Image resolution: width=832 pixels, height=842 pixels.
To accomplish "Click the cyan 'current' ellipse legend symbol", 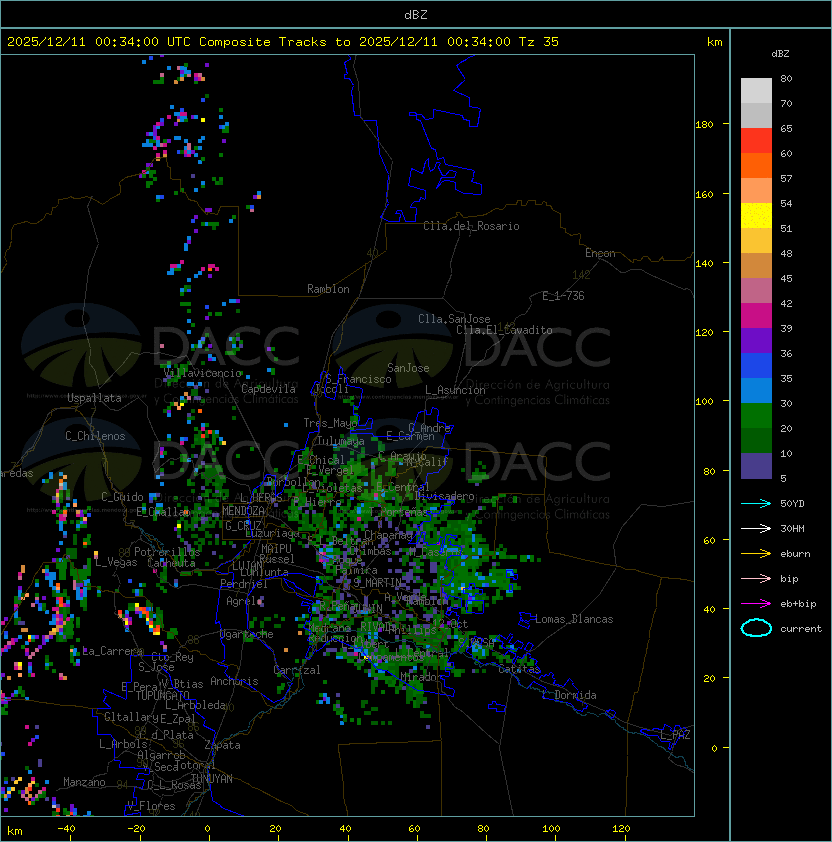I will [756, 628].
